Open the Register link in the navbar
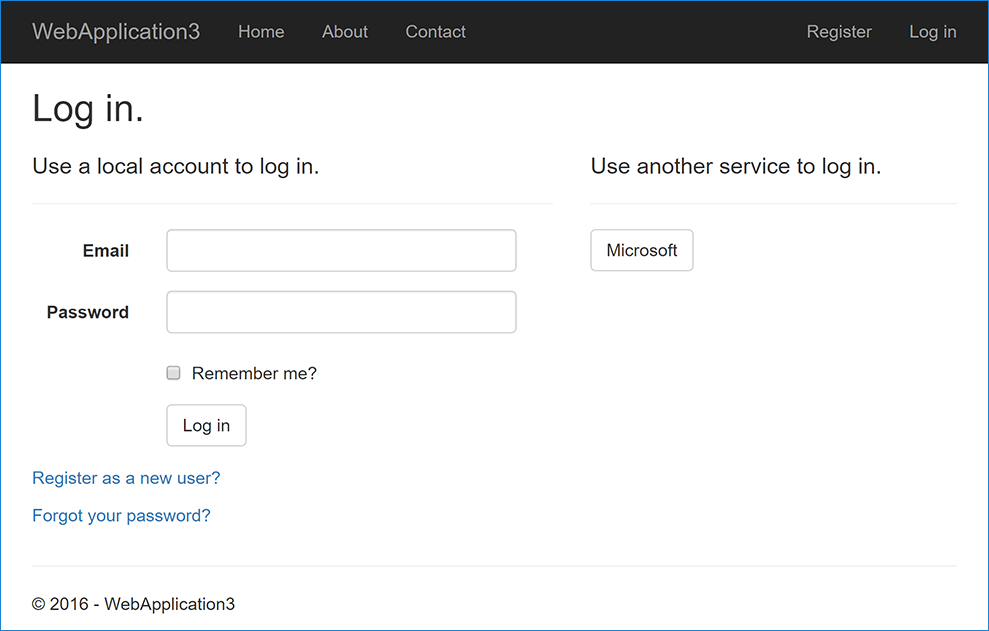 (838, 32)
